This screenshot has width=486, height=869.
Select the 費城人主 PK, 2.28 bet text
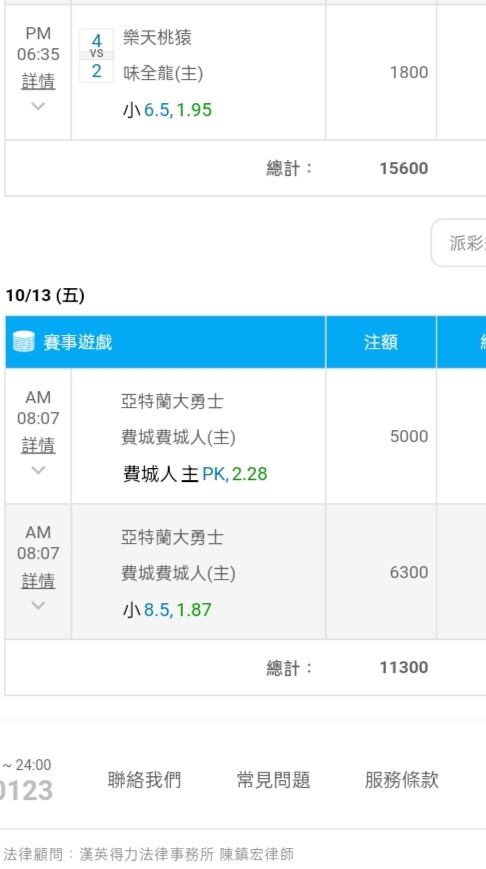click(x=195, y=474)
